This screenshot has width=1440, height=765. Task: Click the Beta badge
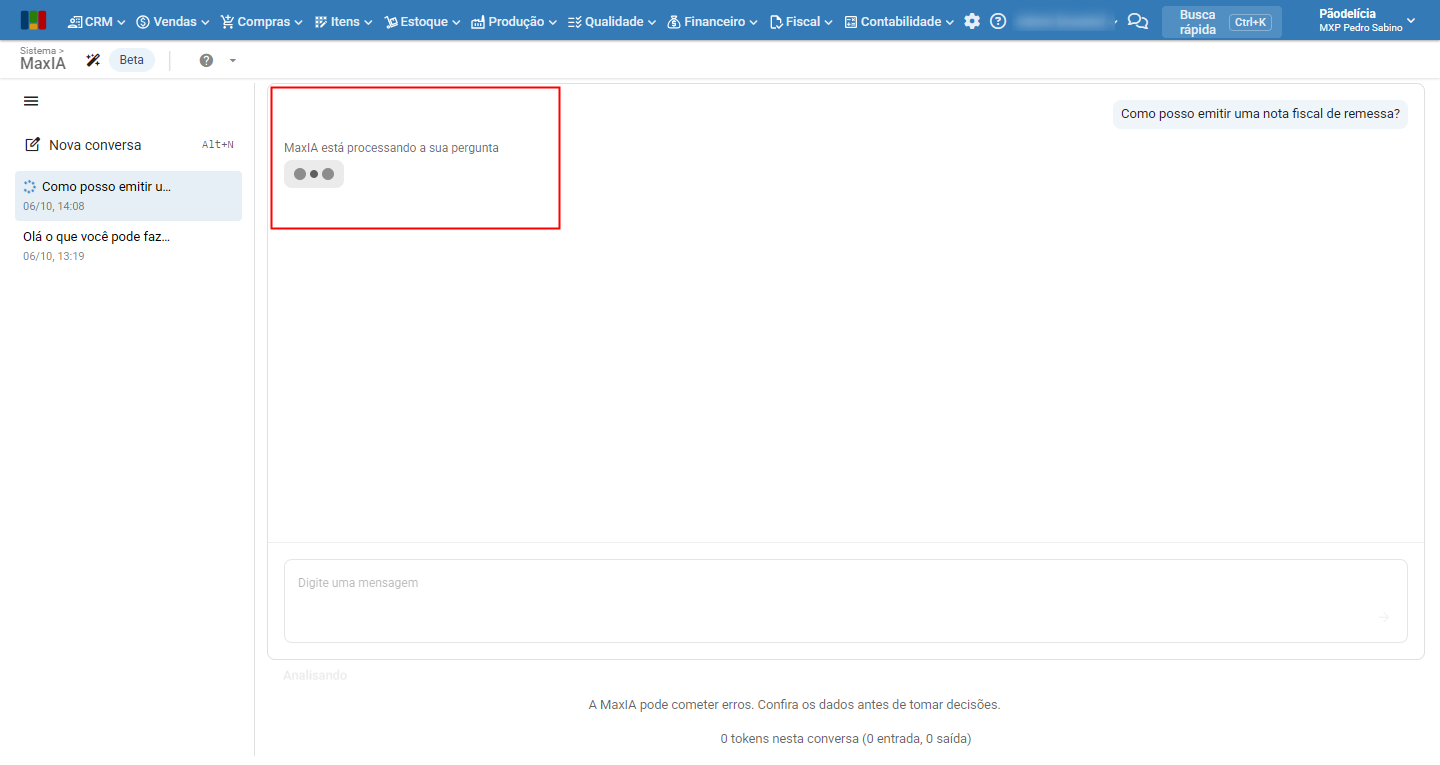132,60
